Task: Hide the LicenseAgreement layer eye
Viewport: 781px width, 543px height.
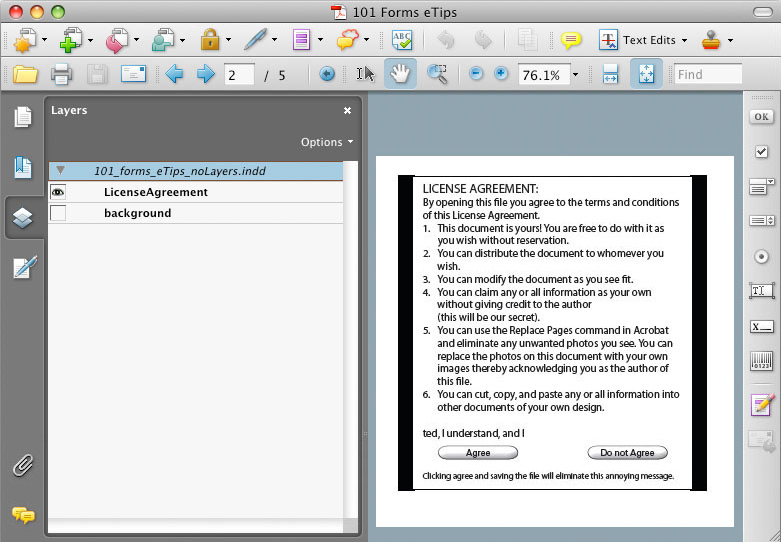Action: point(58,192)
